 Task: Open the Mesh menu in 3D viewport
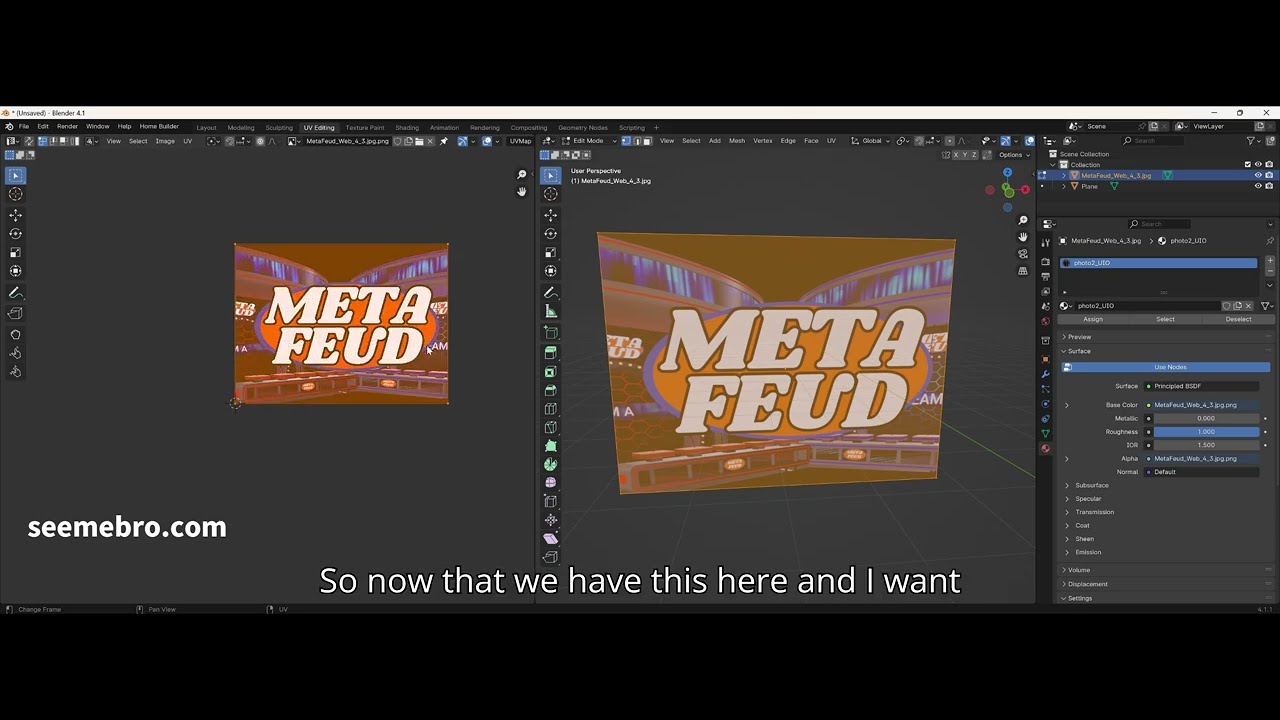pos(737,141)
